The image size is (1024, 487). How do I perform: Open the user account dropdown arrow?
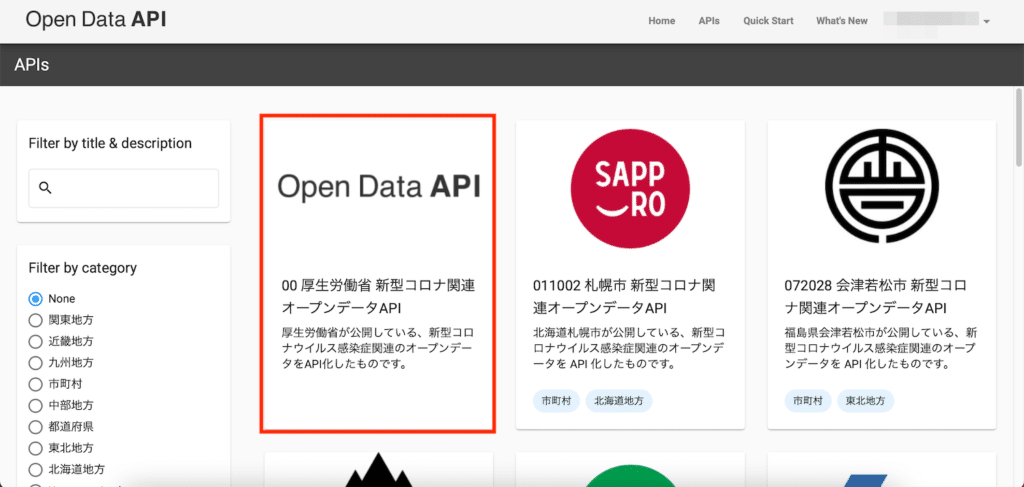point(987,22)
